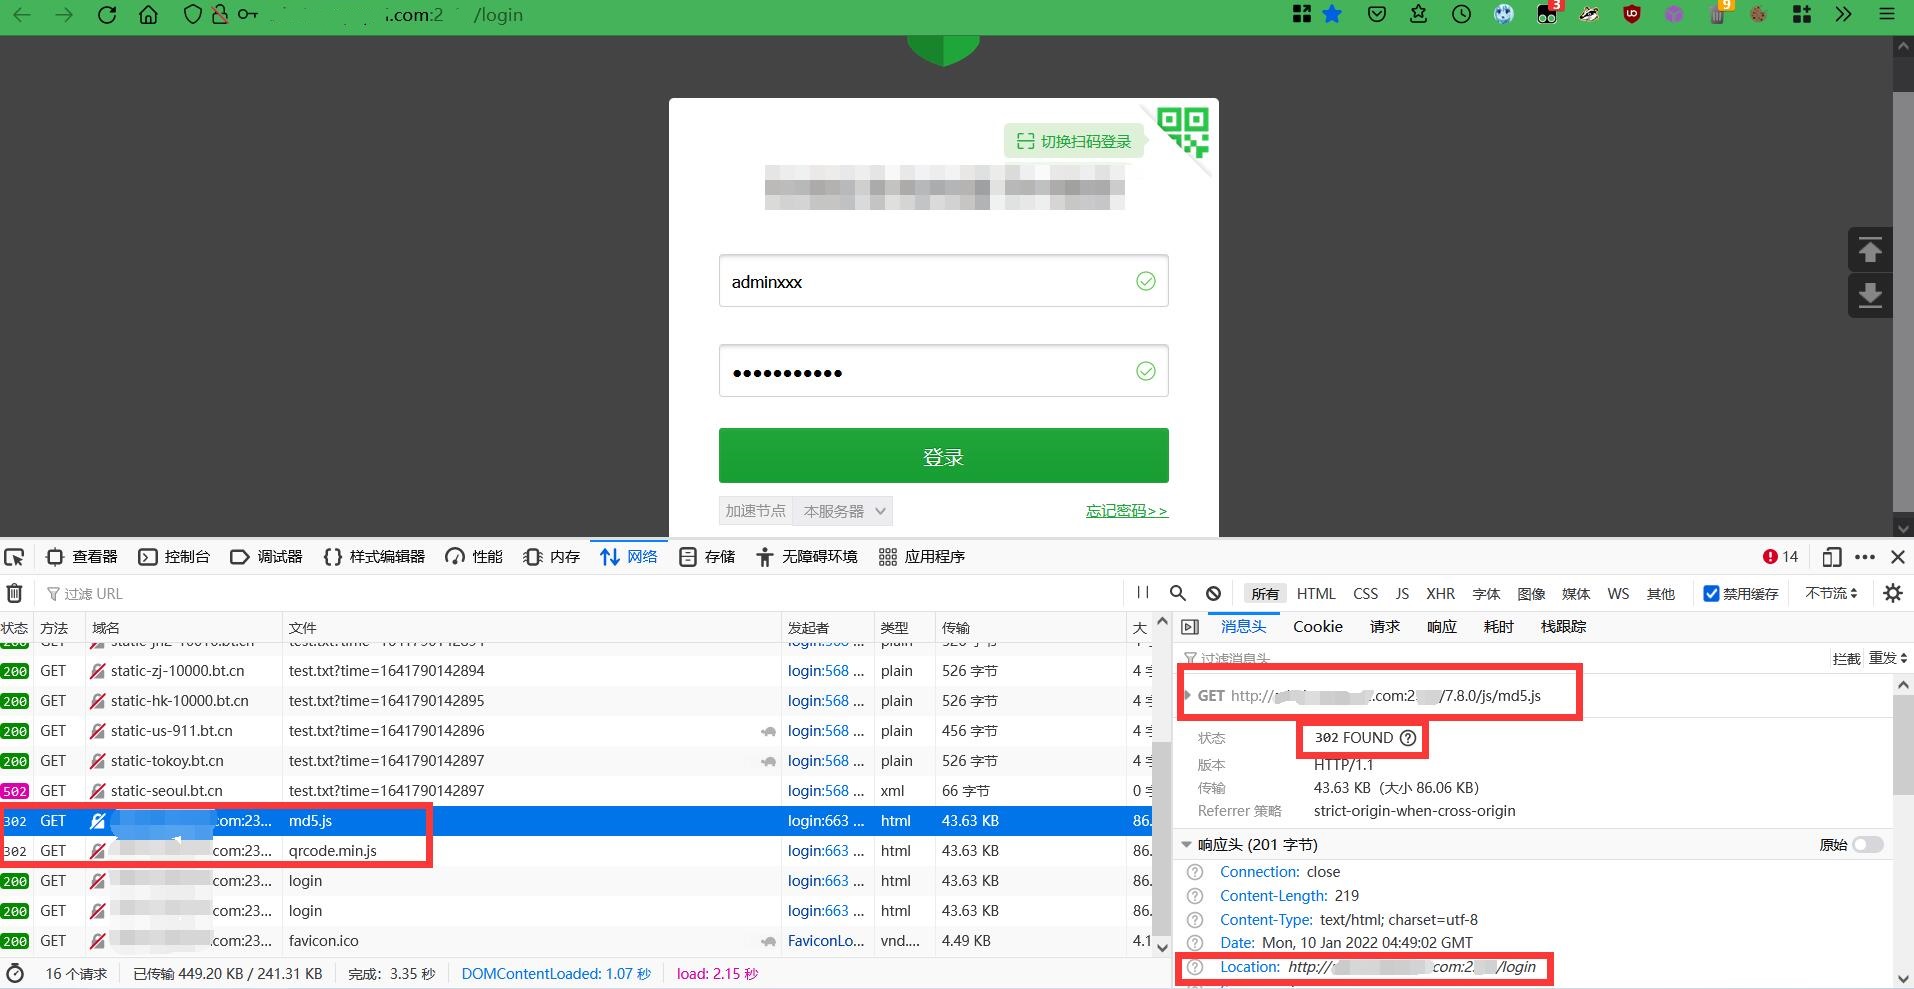Close the developer tools panel
Screen dimensions: 1914x989
pyautogui.click(x=1898, y=557)
